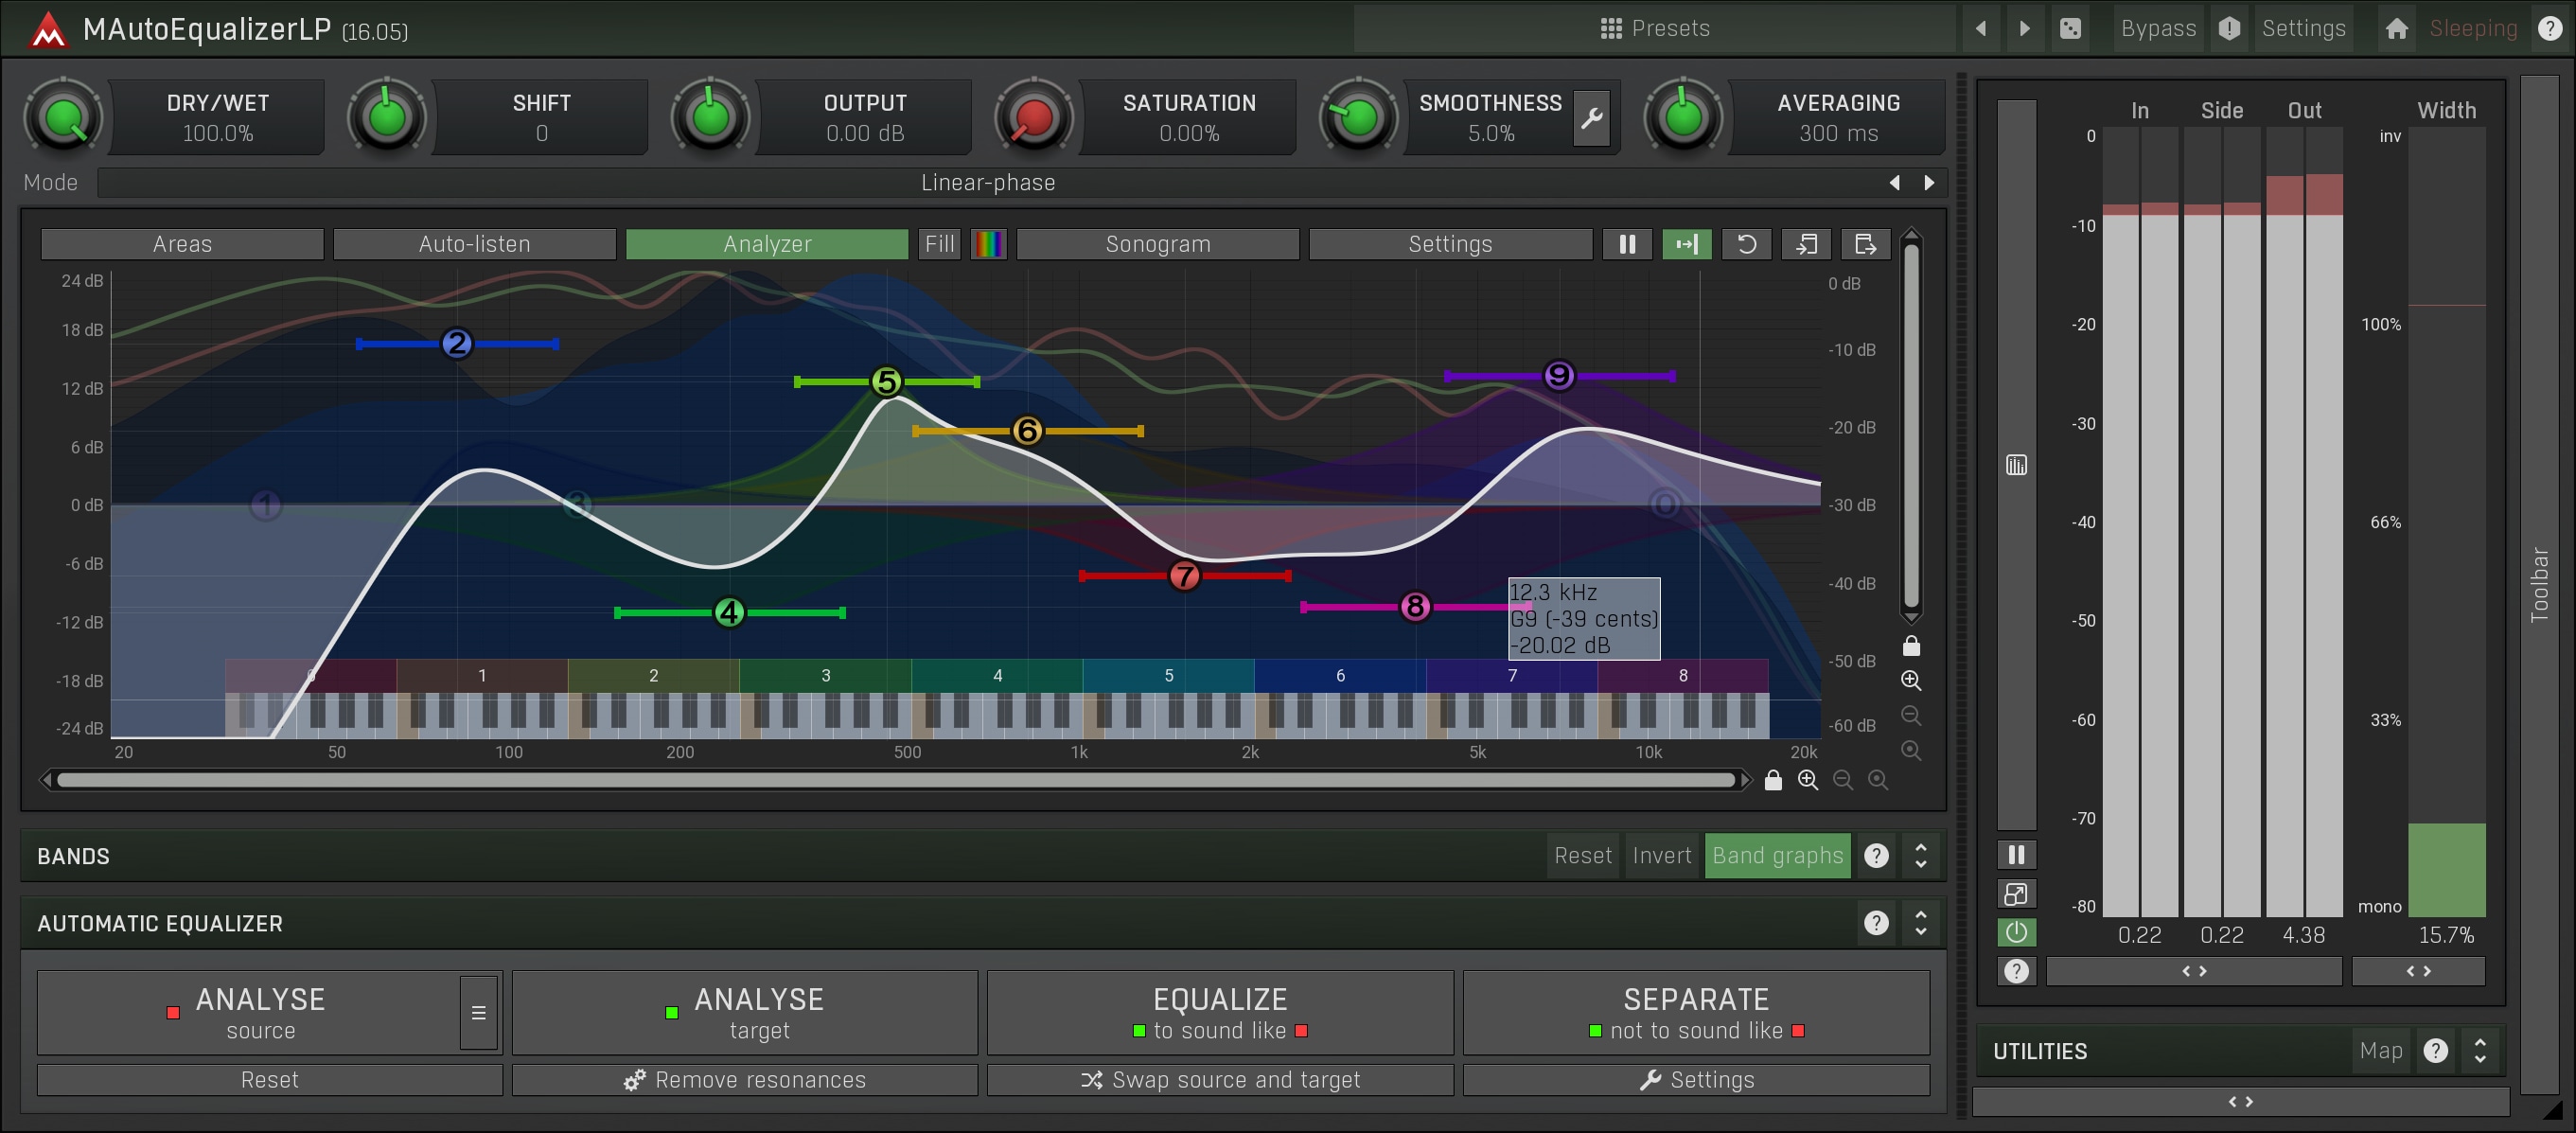Open the Settings menu in title bar

tap(2303, 29)
